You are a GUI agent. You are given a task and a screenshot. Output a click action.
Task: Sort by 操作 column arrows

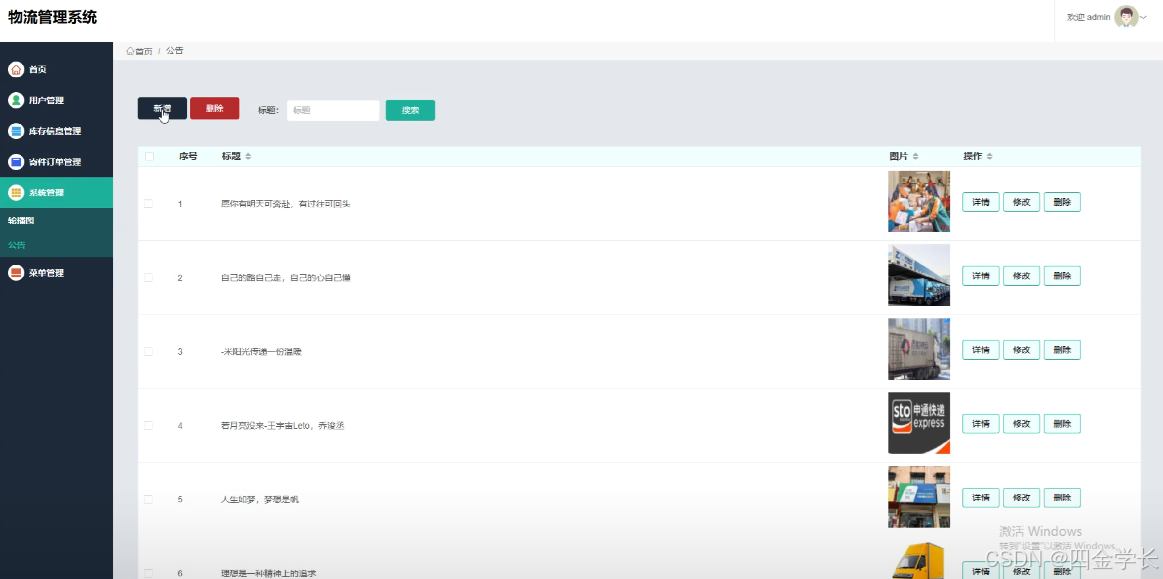[989, 156]
